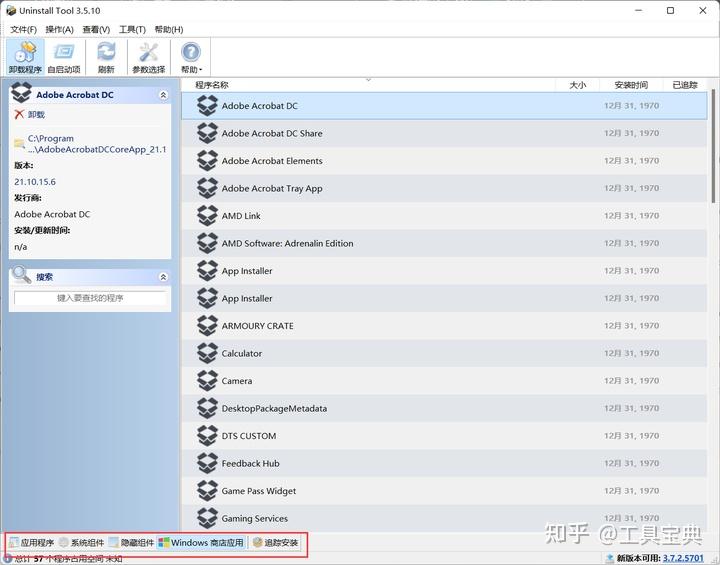720x565 pixels.
Task: Select the AMD Software: Adrenalin Edition entry
Action: pos(444,243)
